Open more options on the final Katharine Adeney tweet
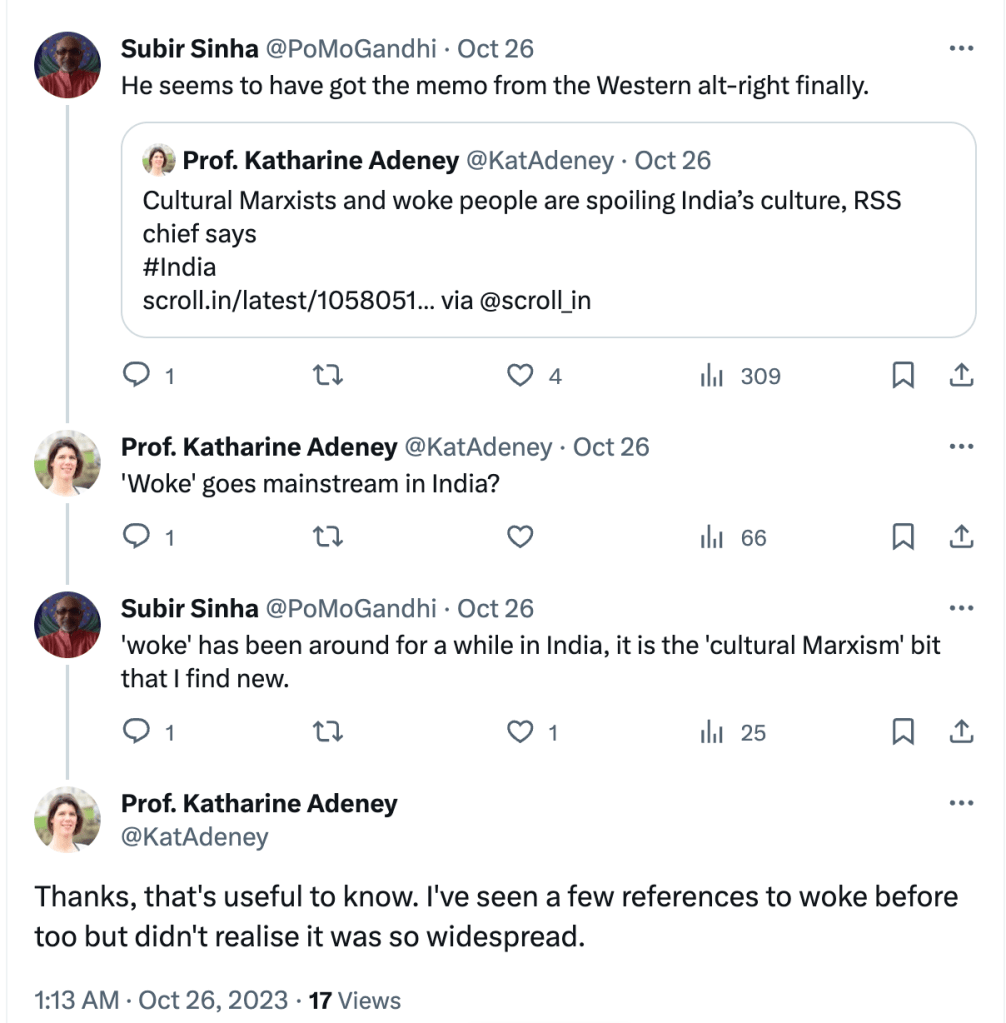 [x=960, y=803]
